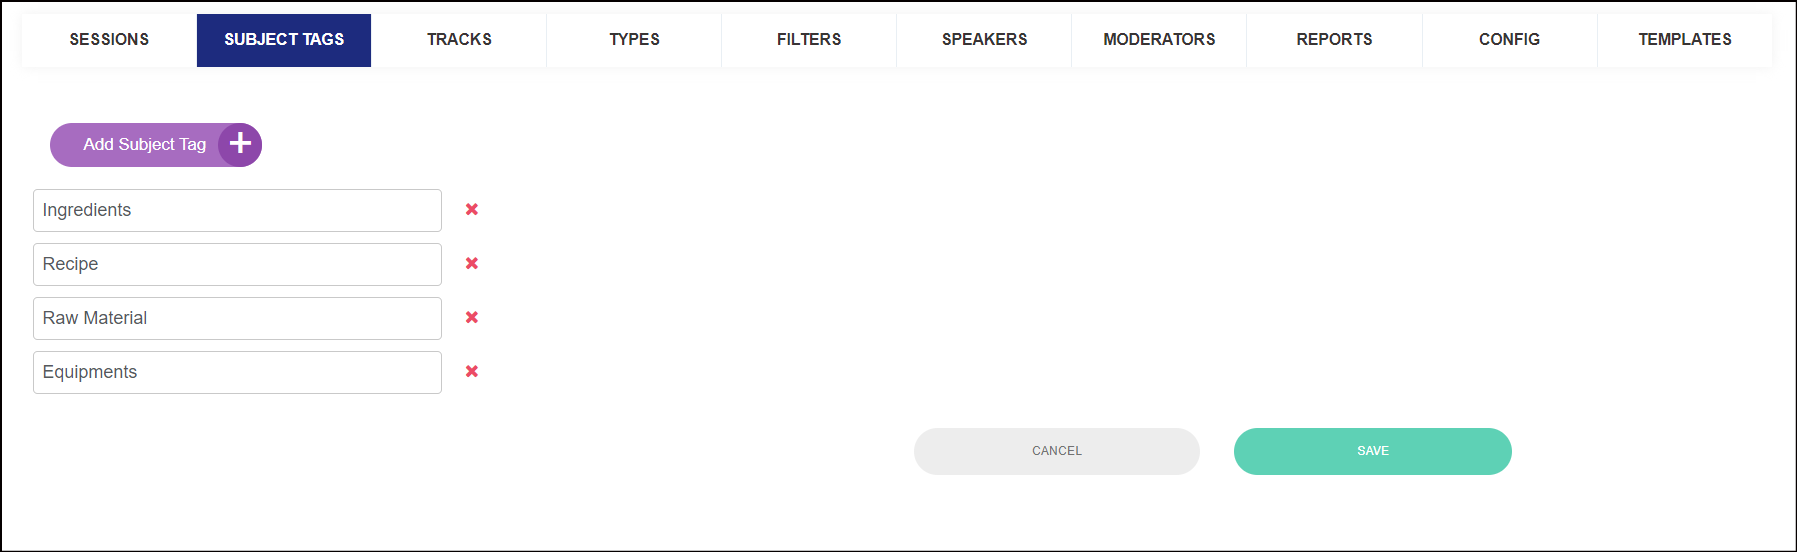
Task: Click the Add Subject Tag button
Action: tap(156, 145)
